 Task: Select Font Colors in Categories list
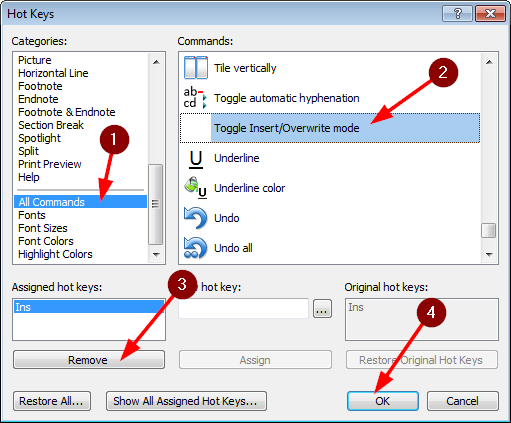coord(46,241)
